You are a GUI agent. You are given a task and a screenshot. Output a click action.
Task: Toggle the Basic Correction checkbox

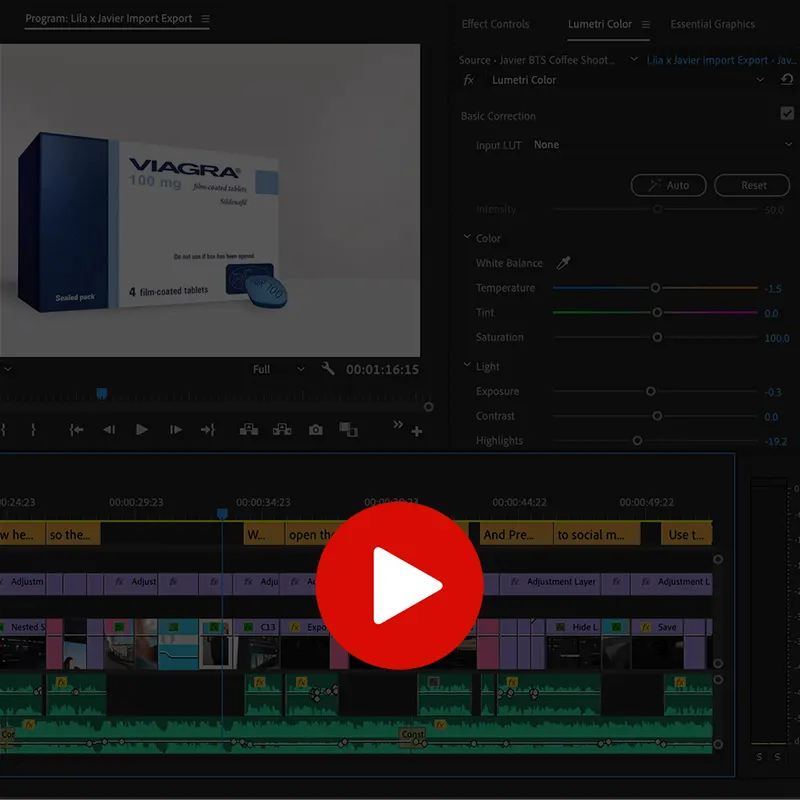click(x=787, y=113)
